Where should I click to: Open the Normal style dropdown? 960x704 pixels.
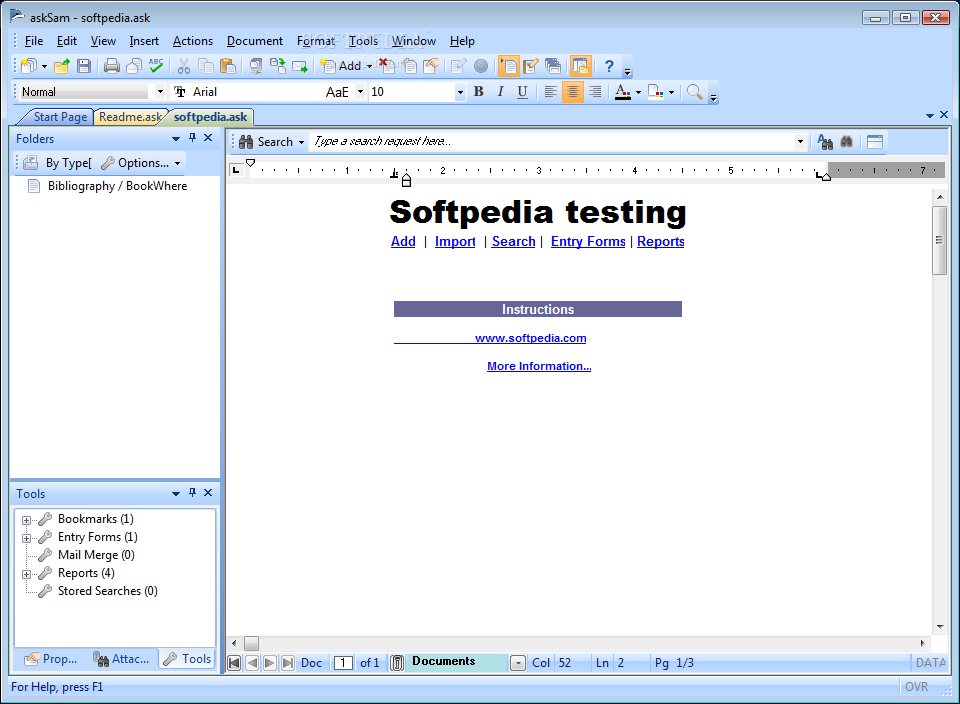pos(160,92)
